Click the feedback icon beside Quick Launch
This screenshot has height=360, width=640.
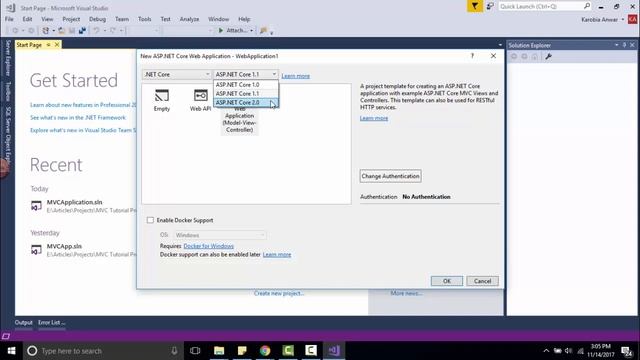click(x=490, y=6)
